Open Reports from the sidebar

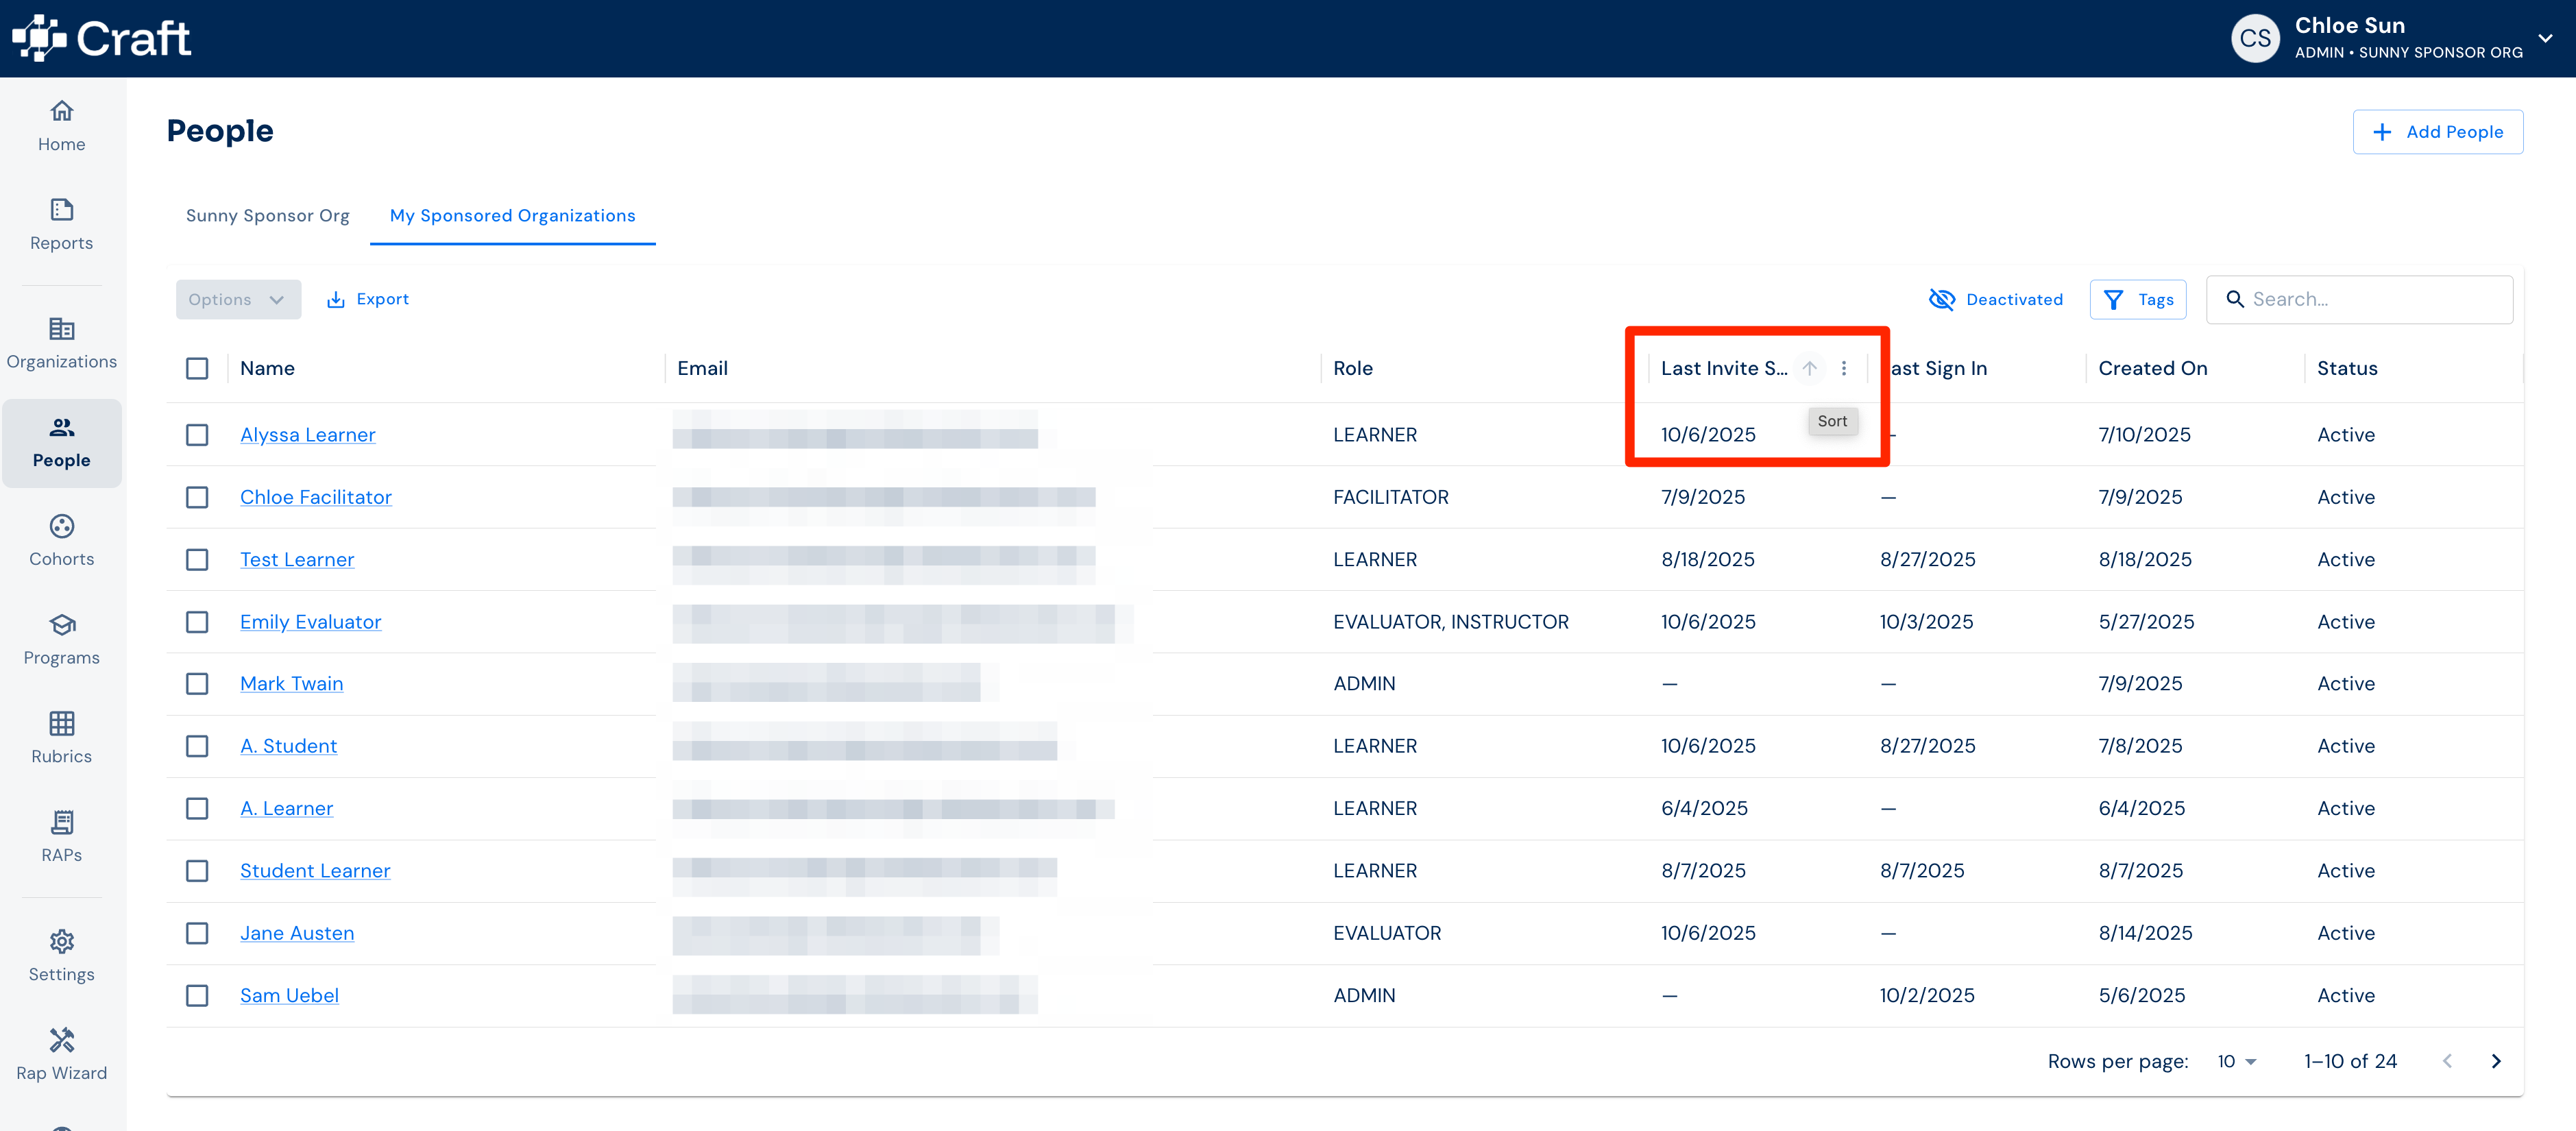tap(61, 225)
